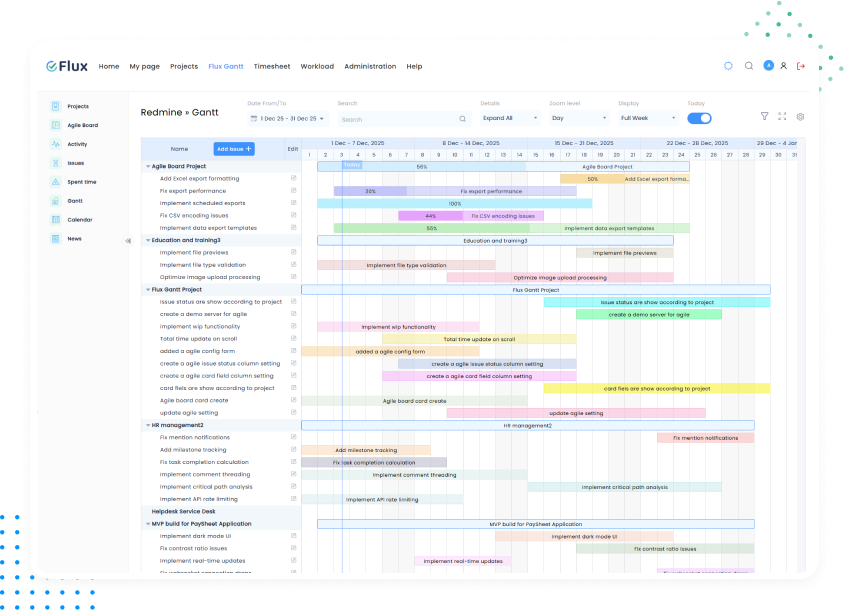Screen dimensions: 845x610
Task: Open the Display Full Week dropdown
Action: coord(647,118)
